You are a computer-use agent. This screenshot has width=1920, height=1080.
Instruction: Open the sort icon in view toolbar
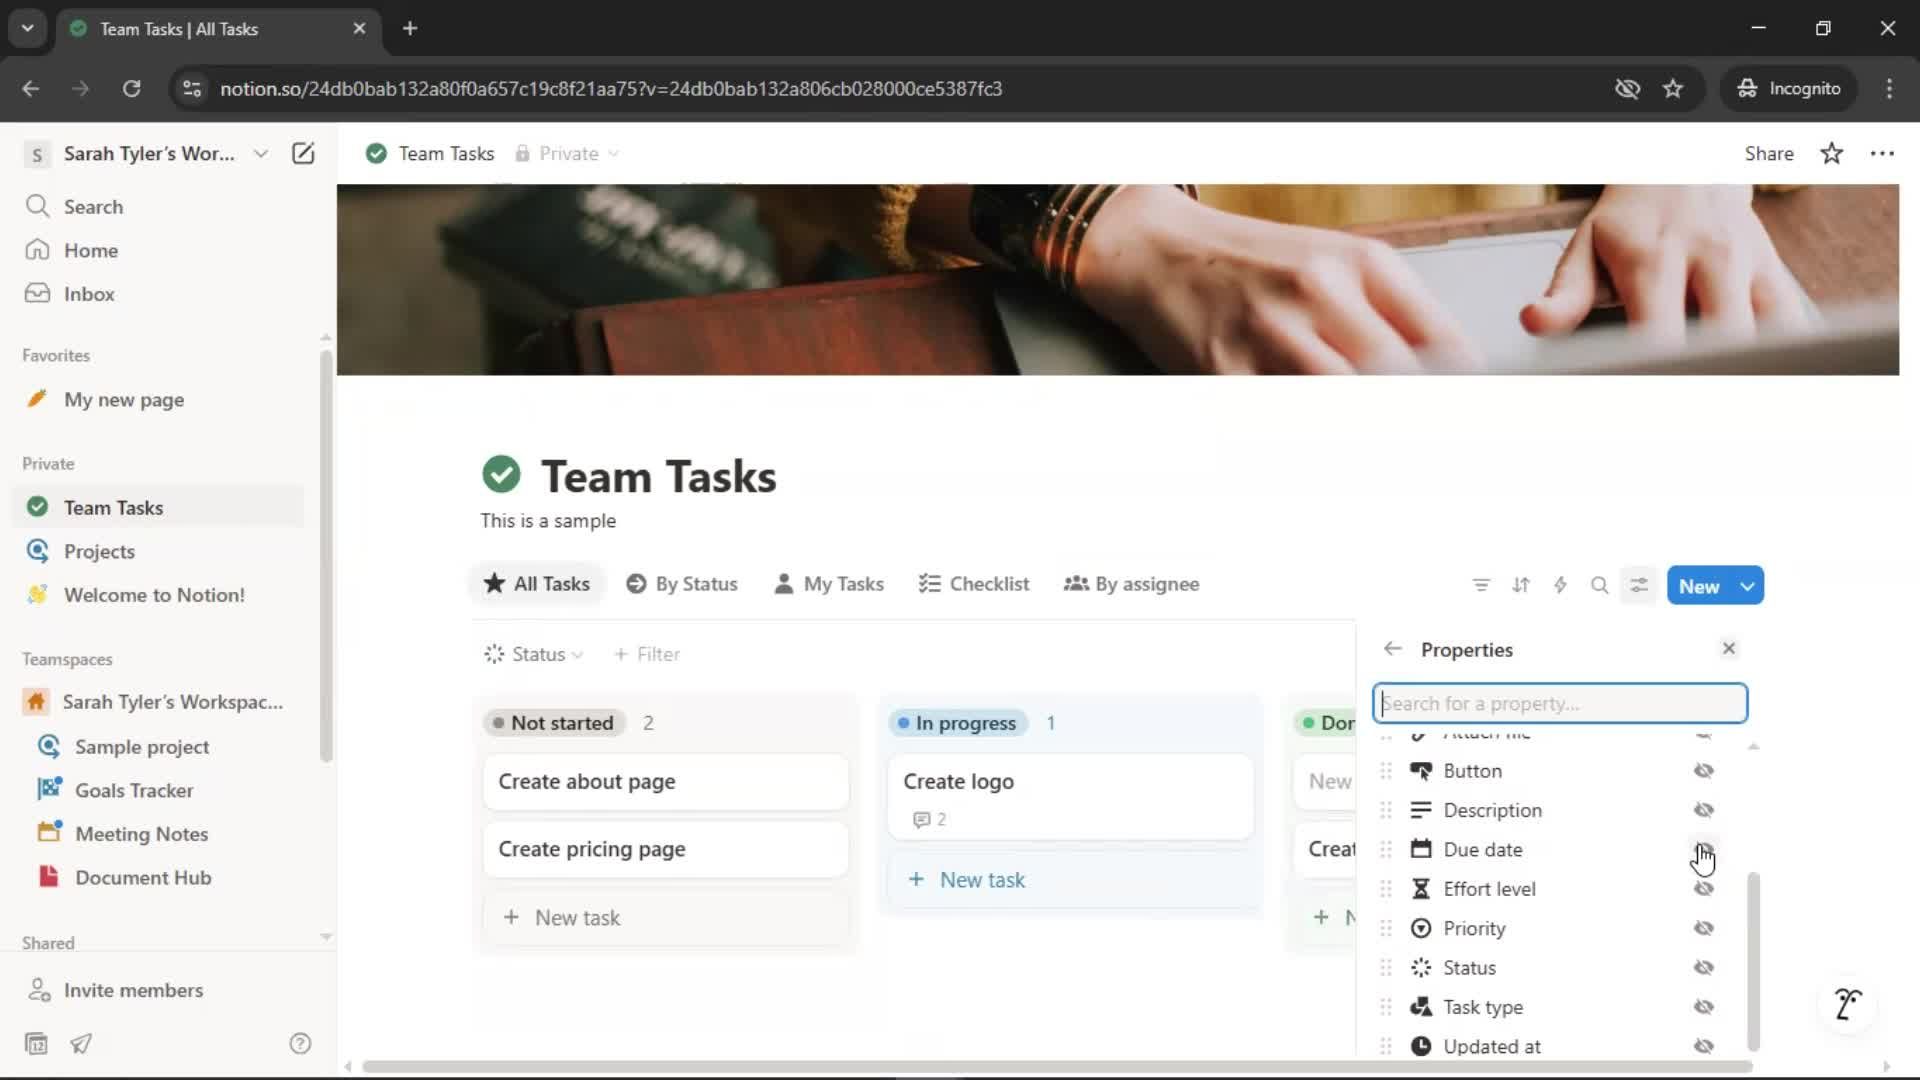pyautogui.click(x=1521, y=585)
